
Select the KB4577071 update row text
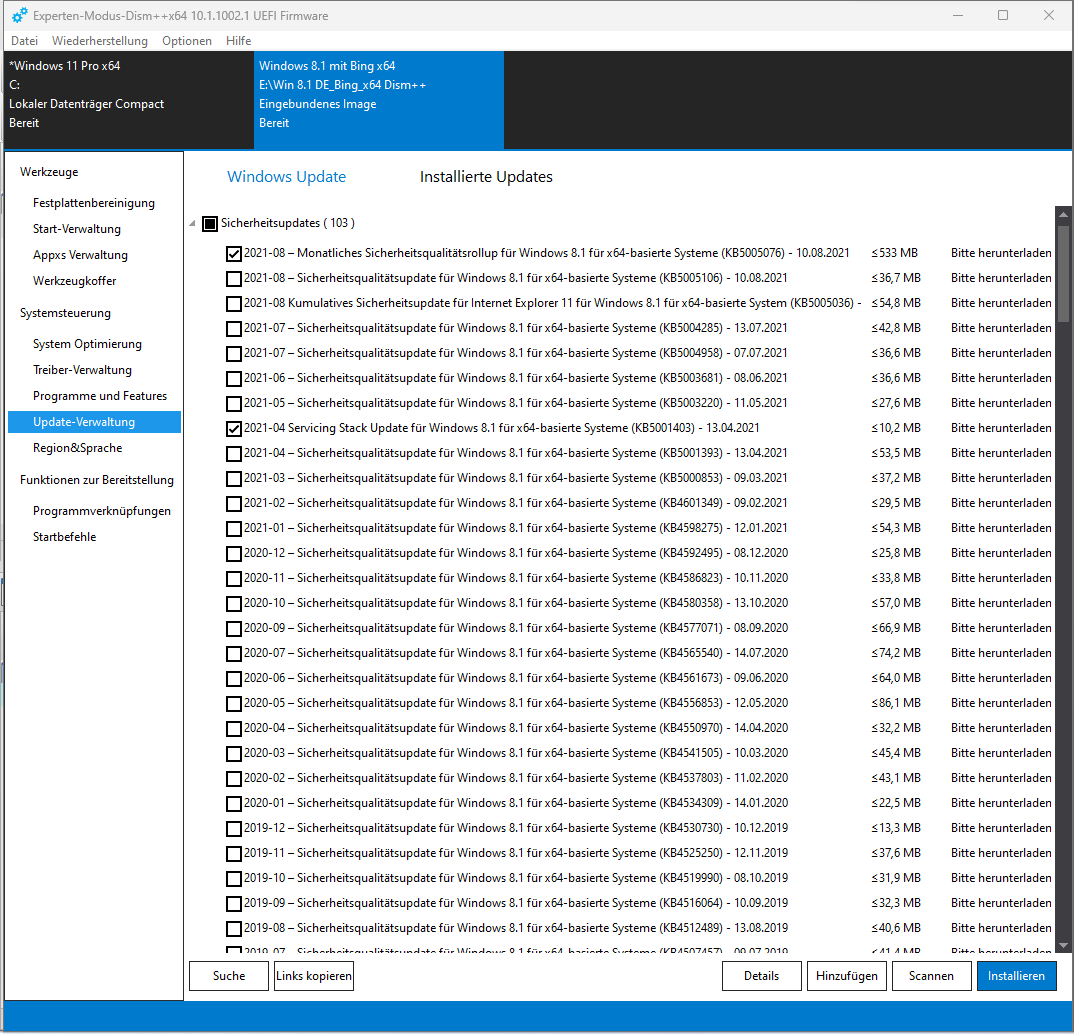[516, 627]
